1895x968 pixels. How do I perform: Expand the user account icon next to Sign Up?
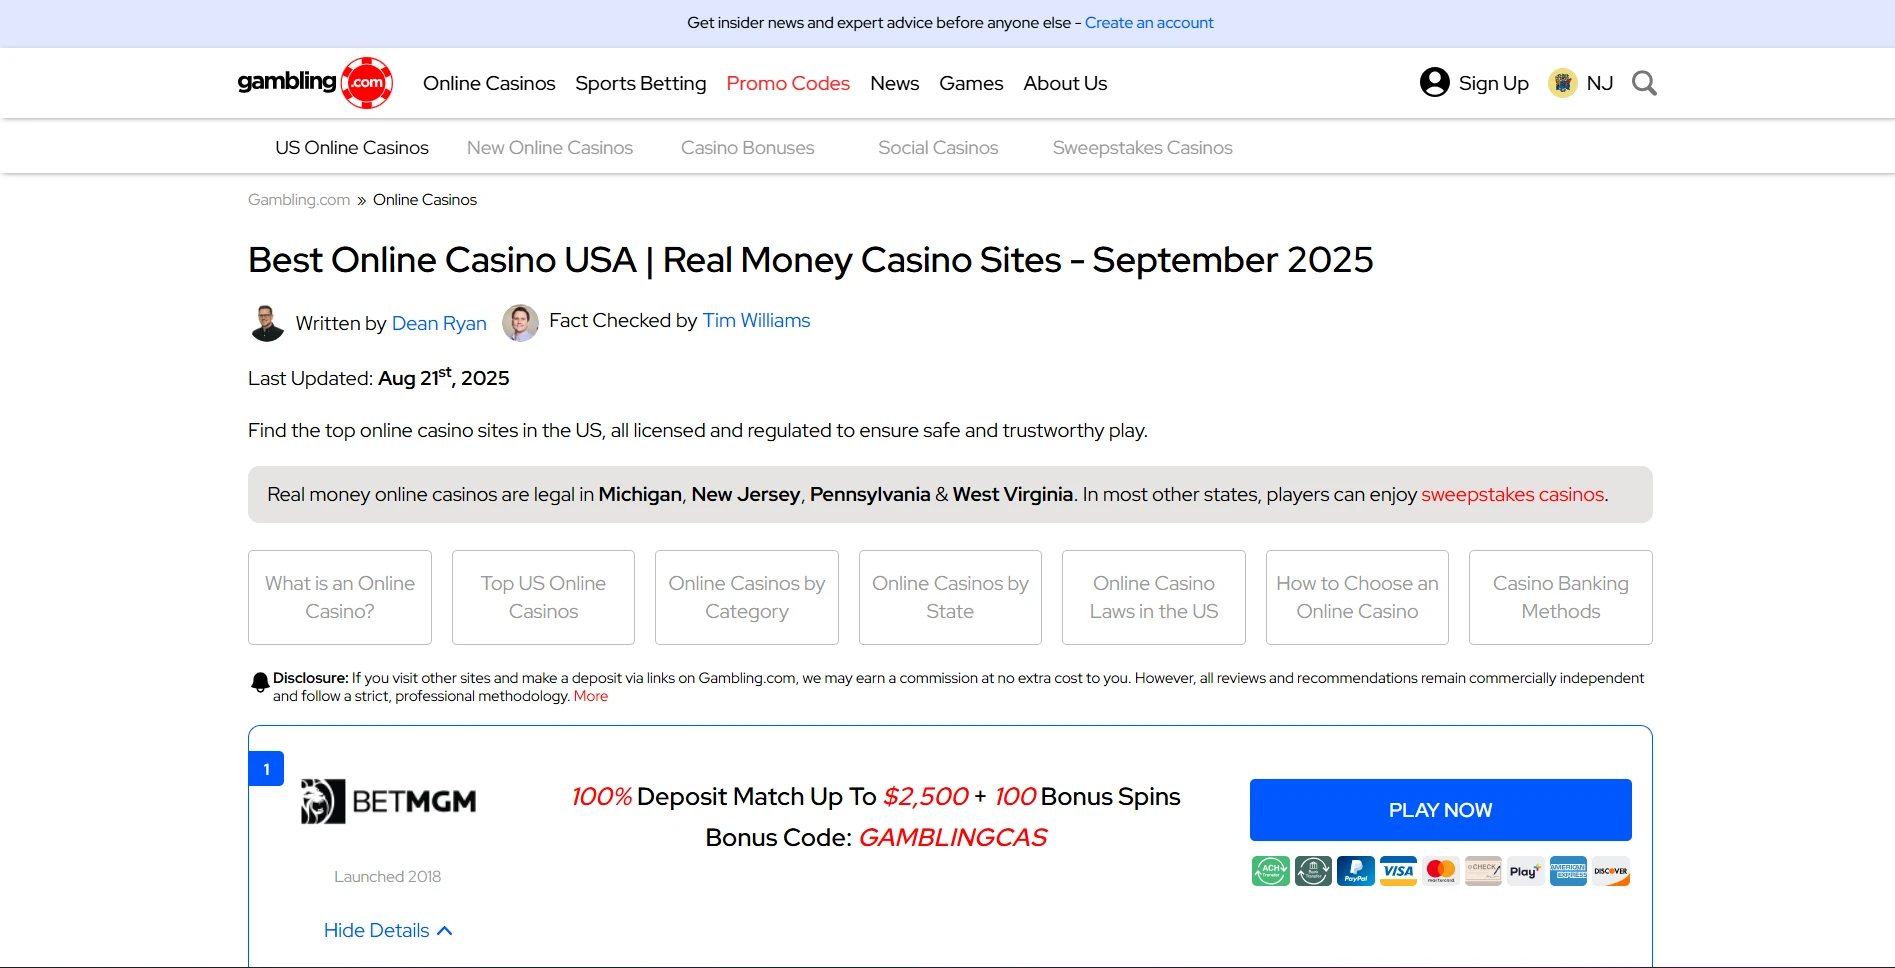pyautogui.click(x=1433, y=82)
